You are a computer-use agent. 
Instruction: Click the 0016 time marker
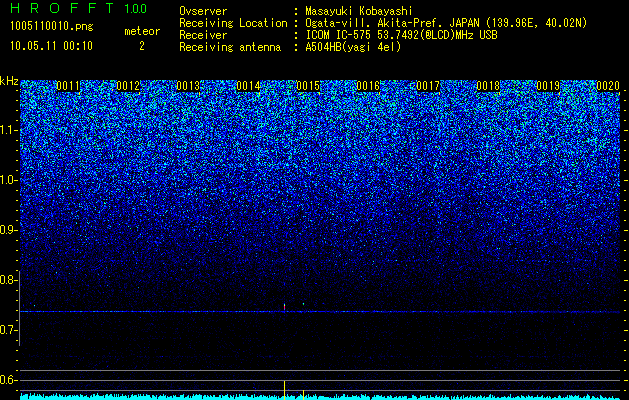[368, 86]
